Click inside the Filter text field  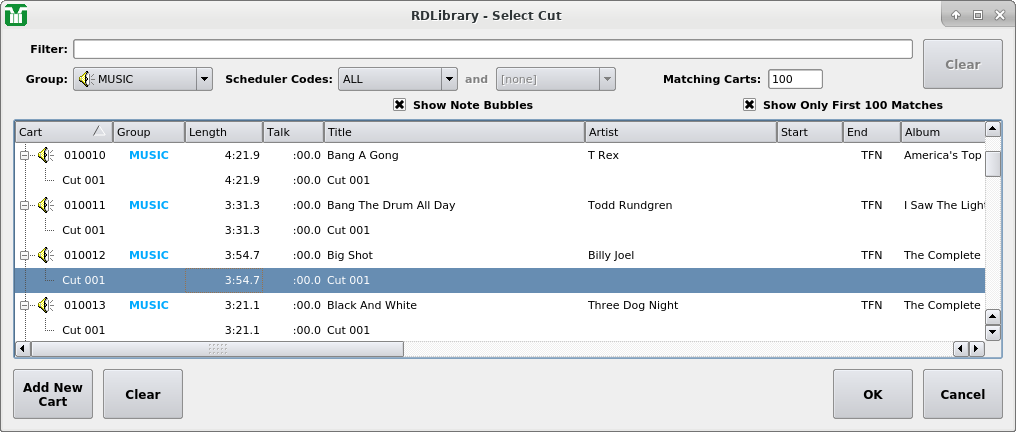point(492,49)
